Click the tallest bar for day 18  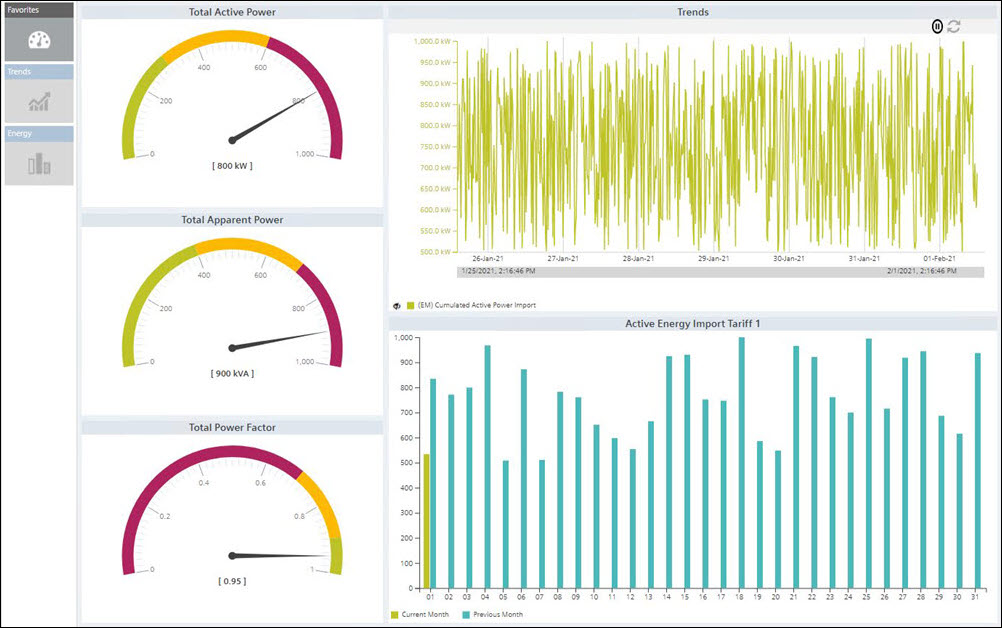pyautogui.click(x=741, y=463)
